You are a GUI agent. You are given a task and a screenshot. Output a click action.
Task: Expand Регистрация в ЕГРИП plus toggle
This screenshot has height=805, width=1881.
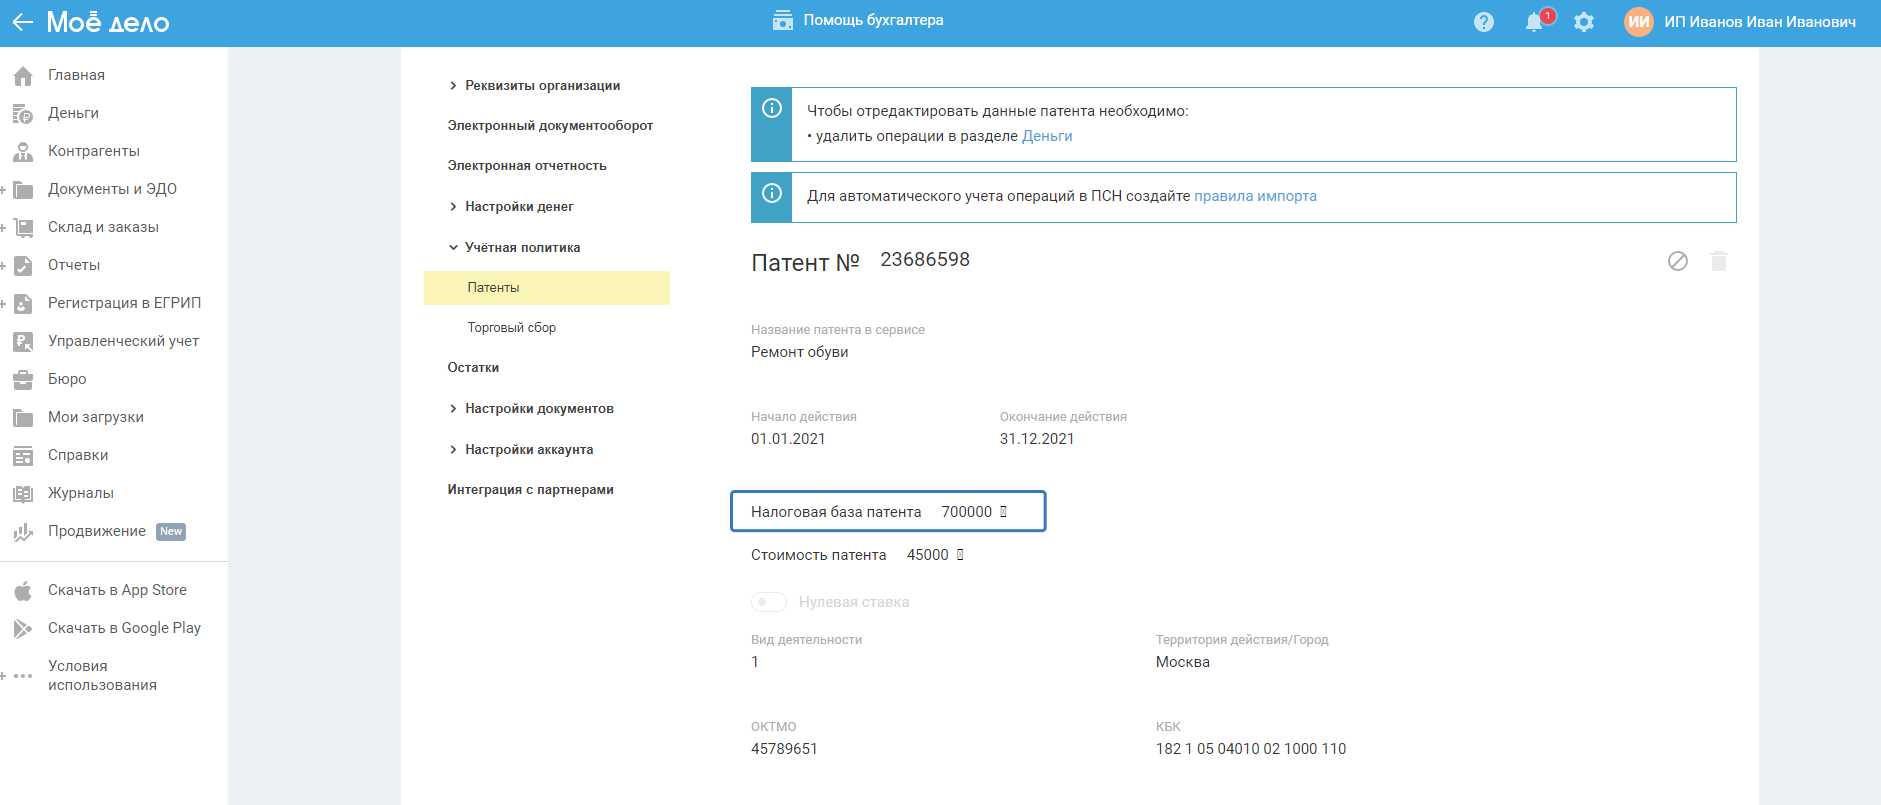click(x=4, y=304)
